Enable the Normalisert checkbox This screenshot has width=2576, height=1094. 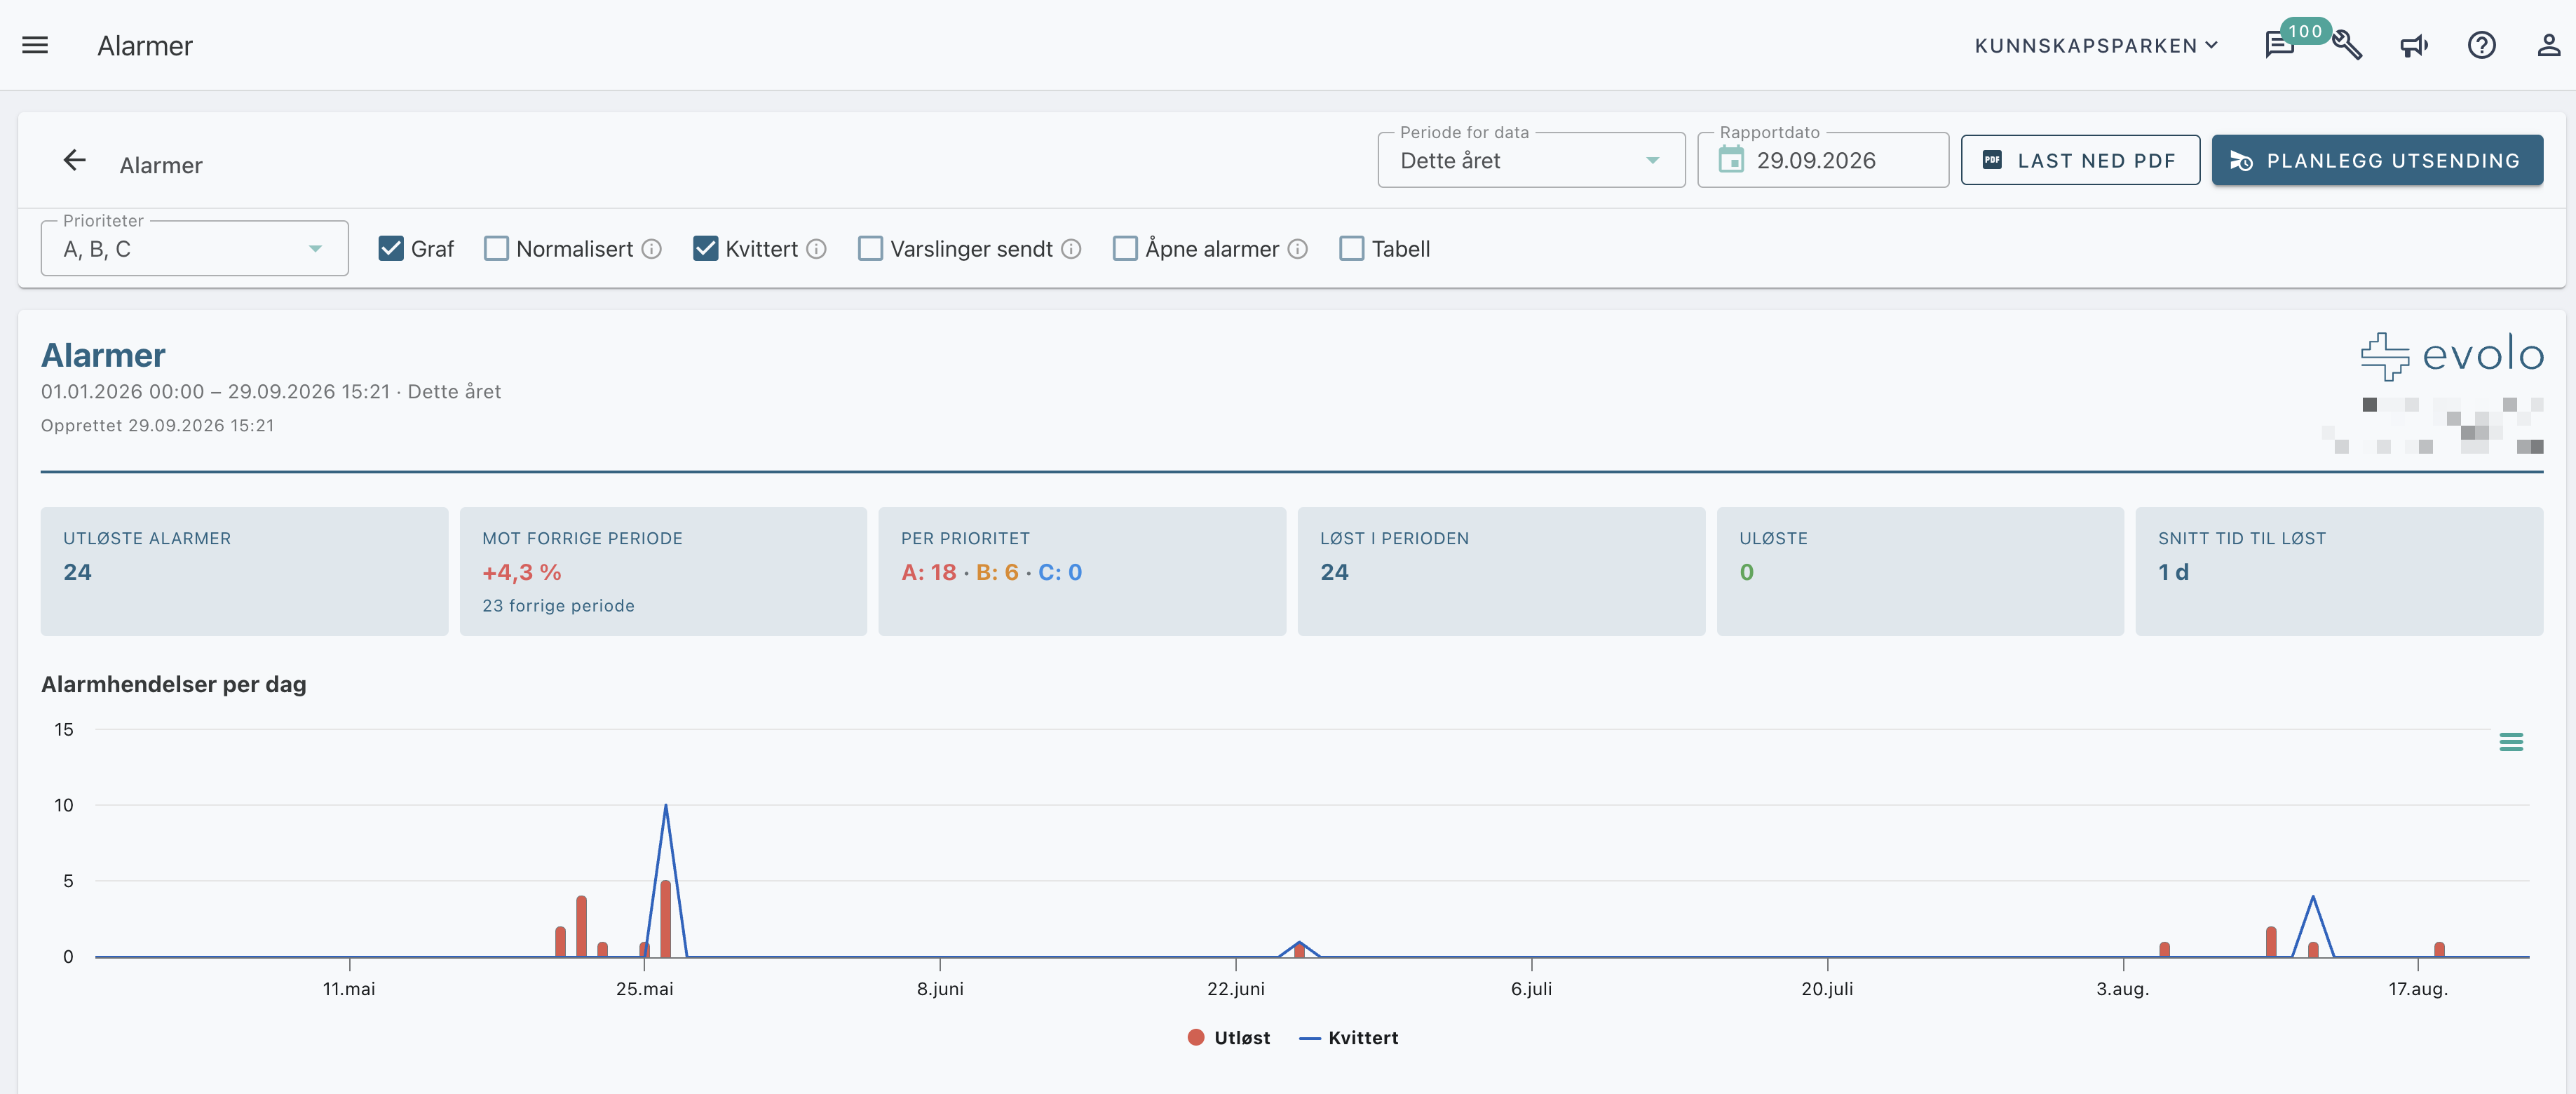[496, 249]
